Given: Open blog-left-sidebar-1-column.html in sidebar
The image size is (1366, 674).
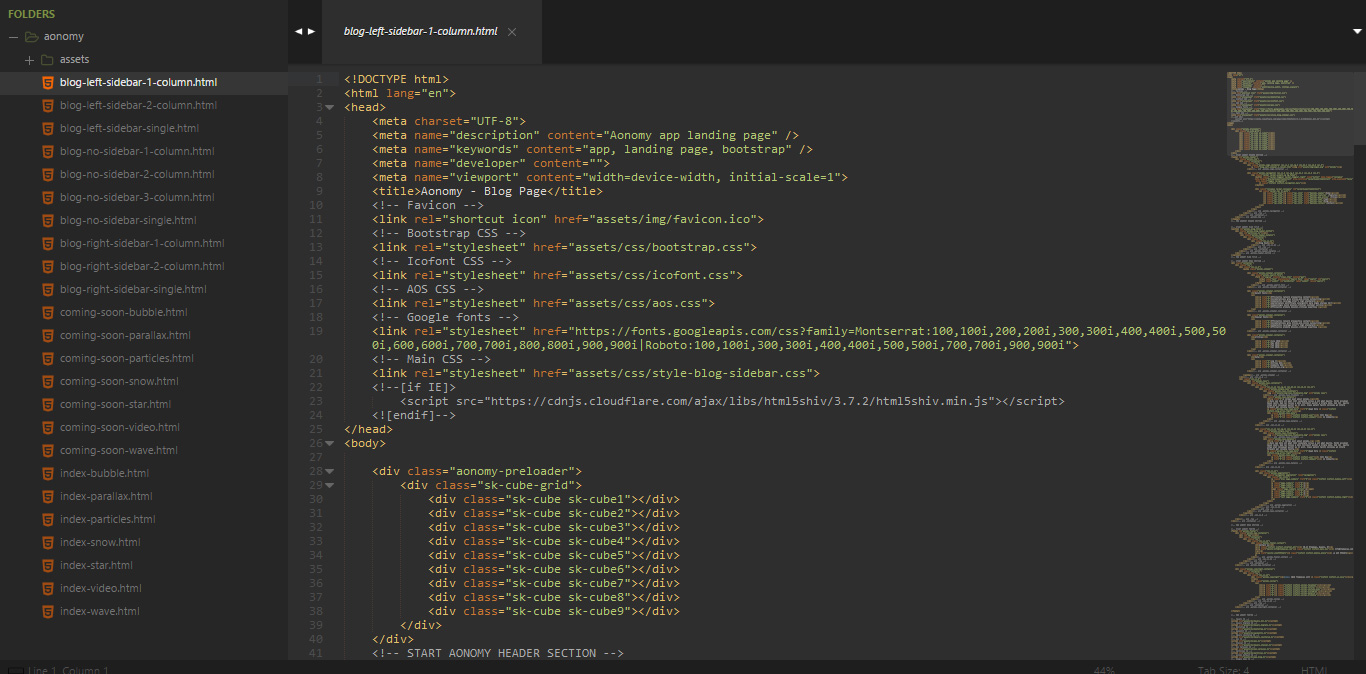Looking at the screenshot, I should pyautogui.click(x=138, y=82).
